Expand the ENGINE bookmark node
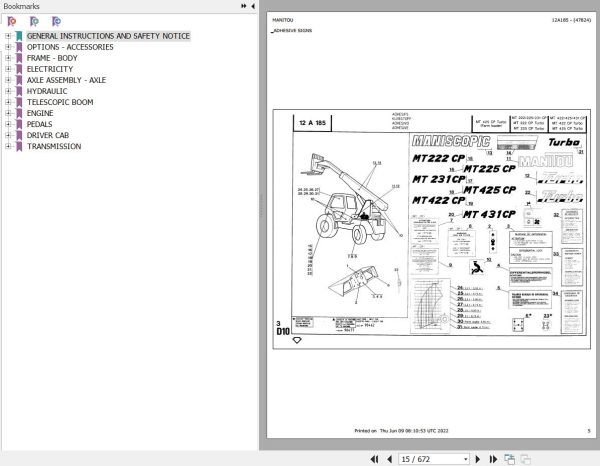 [x=8, y=113]
